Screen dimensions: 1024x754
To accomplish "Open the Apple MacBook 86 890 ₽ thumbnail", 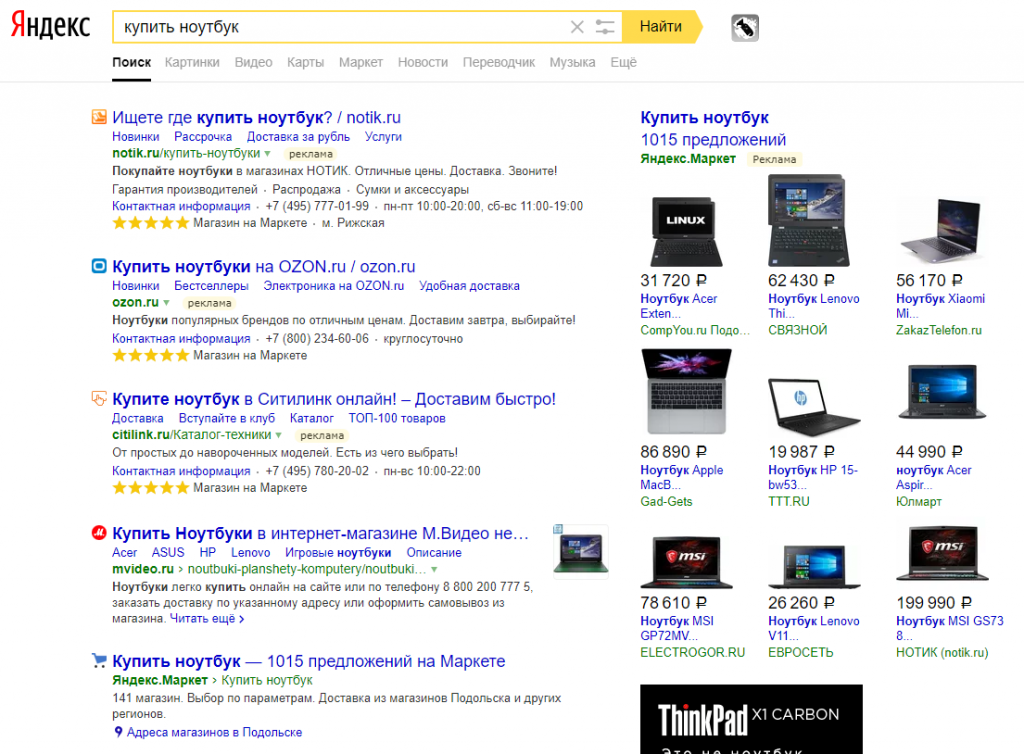I will (x=686, y=391).
